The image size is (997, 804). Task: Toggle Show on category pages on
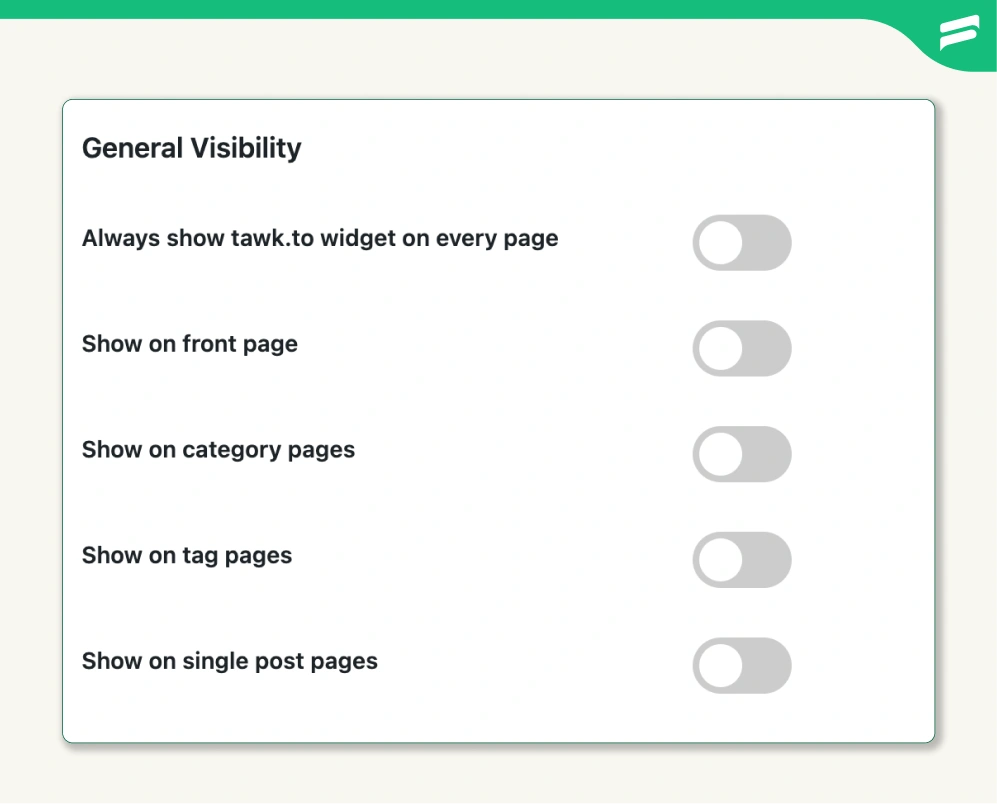[742, 454]
